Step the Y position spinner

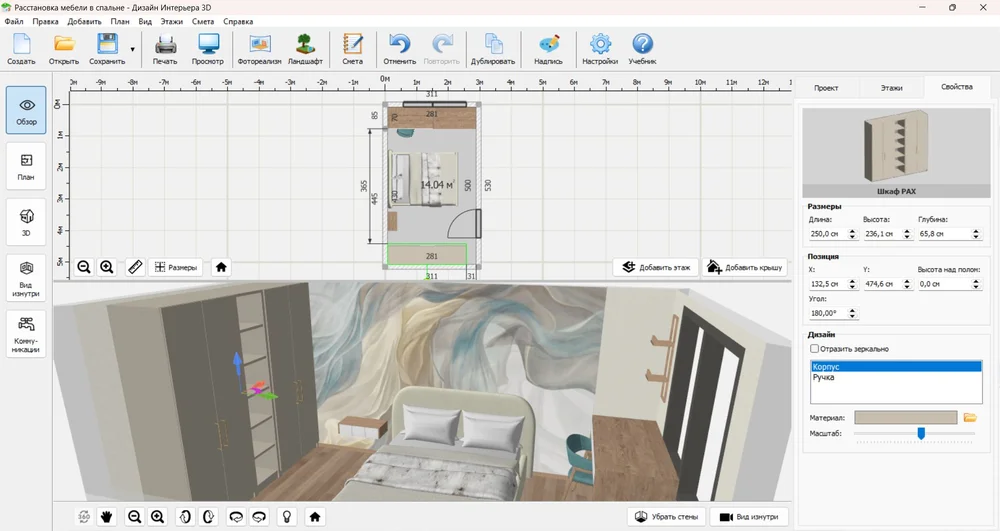point(908,284)
